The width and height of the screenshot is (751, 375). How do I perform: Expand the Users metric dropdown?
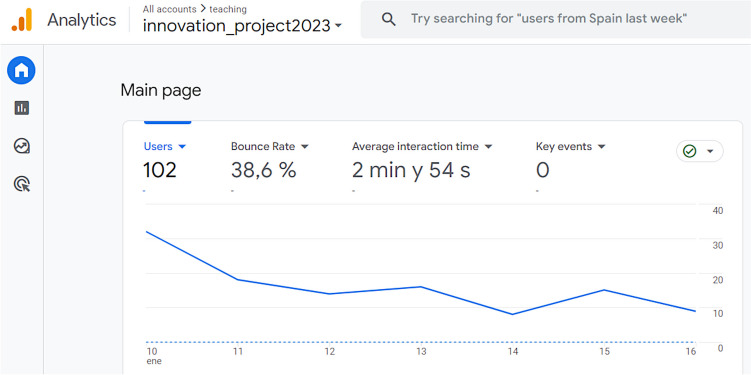[182, 147]
